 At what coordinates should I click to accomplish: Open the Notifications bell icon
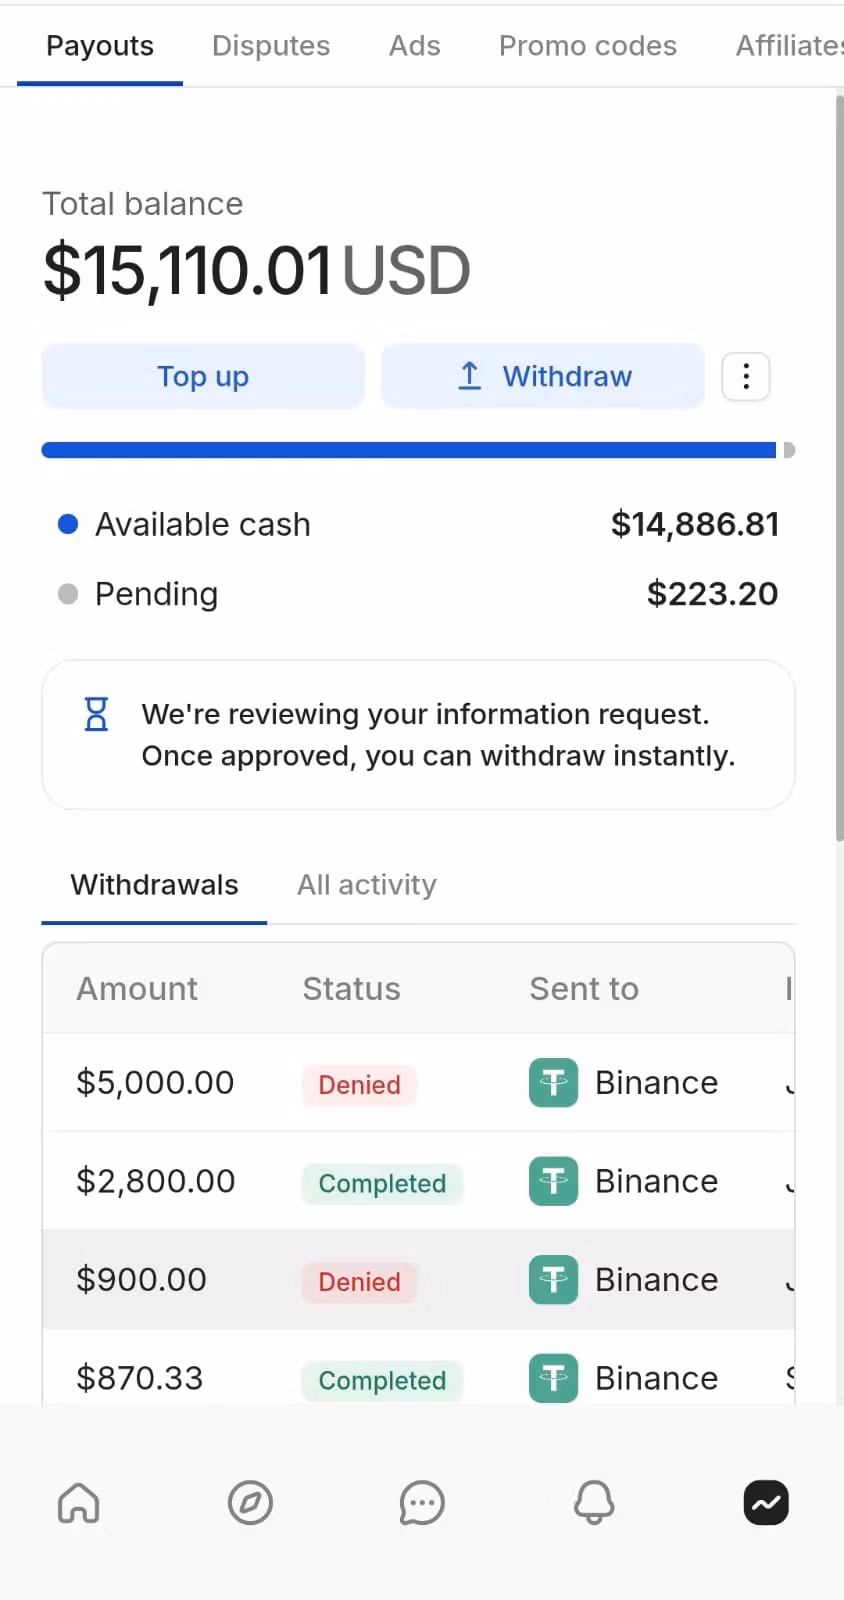coord(594,1502)
